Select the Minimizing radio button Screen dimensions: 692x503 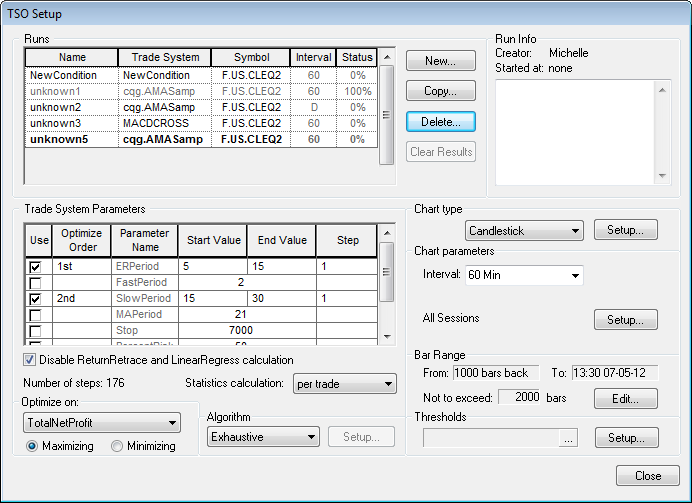(x=118, y=446)
